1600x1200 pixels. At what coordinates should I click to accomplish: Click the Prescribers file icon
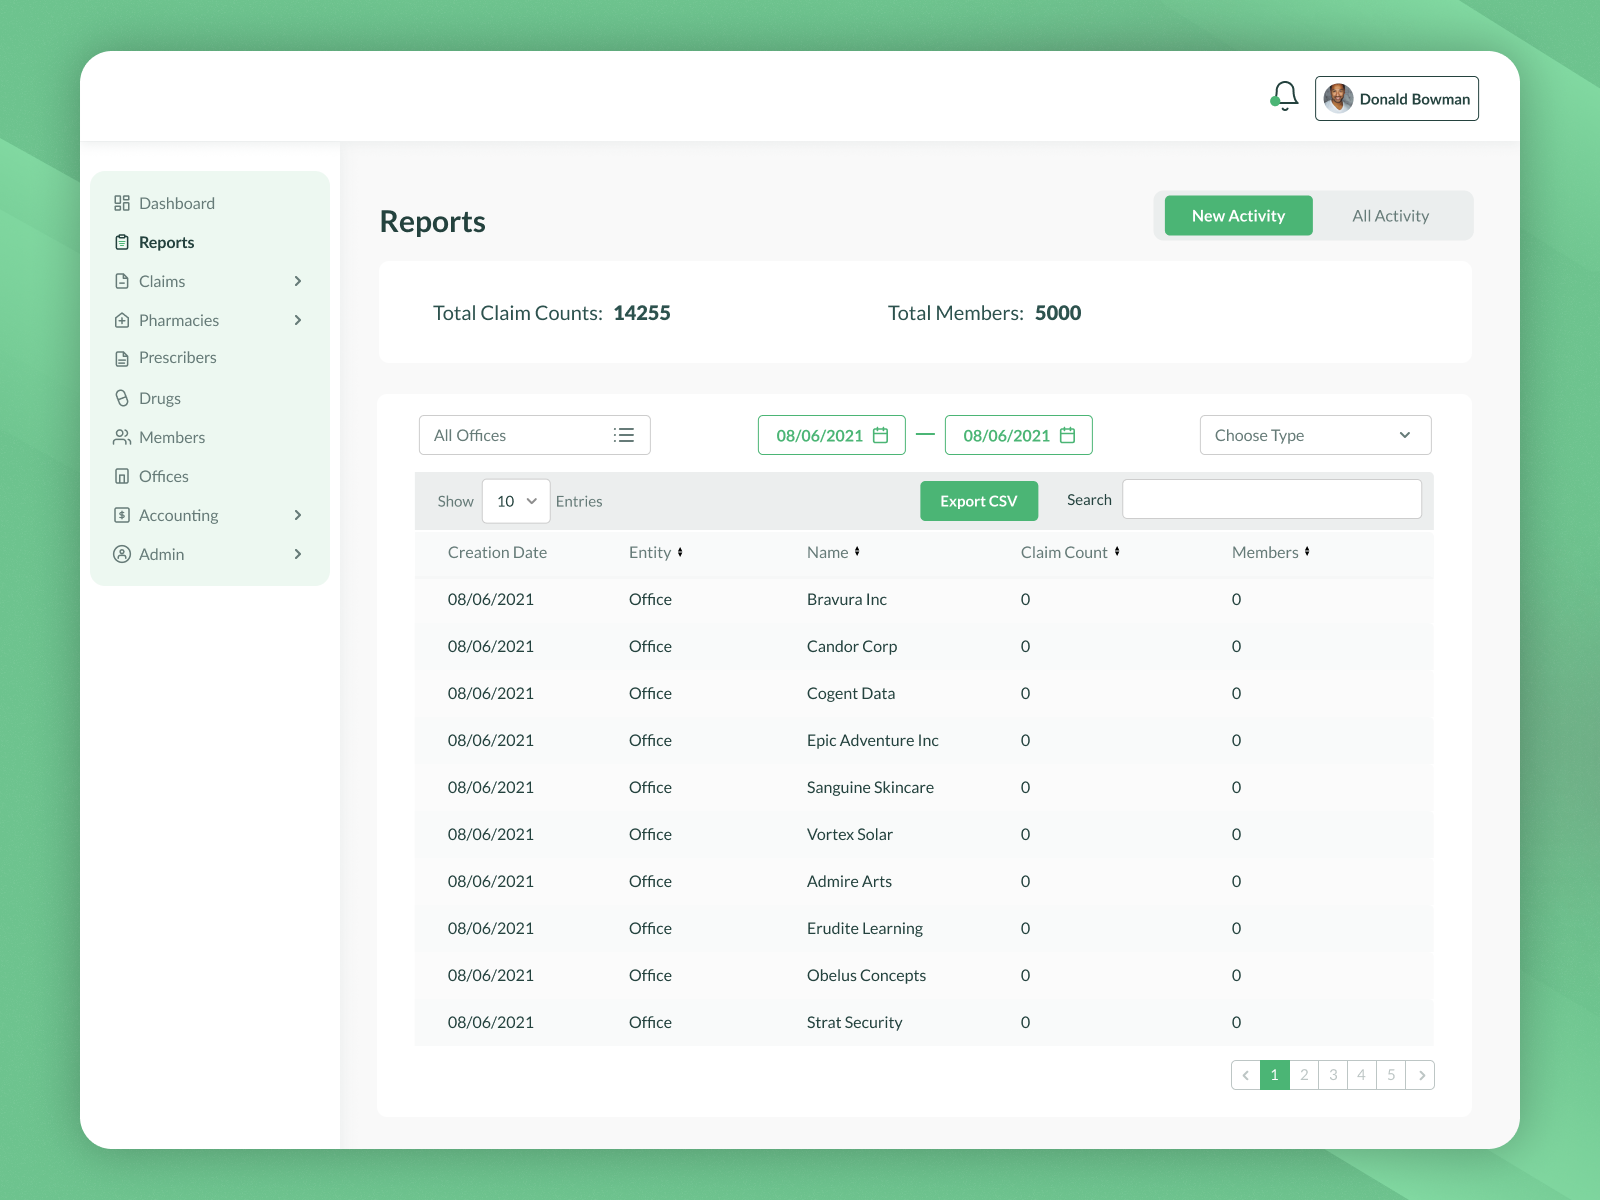[x=122, y=358]
